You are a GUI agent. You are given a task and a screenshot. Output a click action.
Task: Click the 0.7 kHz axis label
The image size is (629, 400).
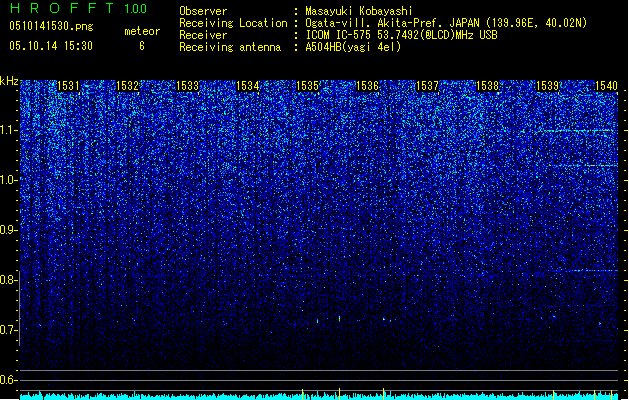(9, 330)
